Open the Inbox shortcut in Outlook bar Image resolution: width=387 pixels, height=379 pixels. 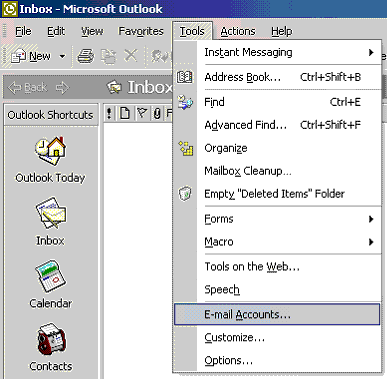point(50,222)
